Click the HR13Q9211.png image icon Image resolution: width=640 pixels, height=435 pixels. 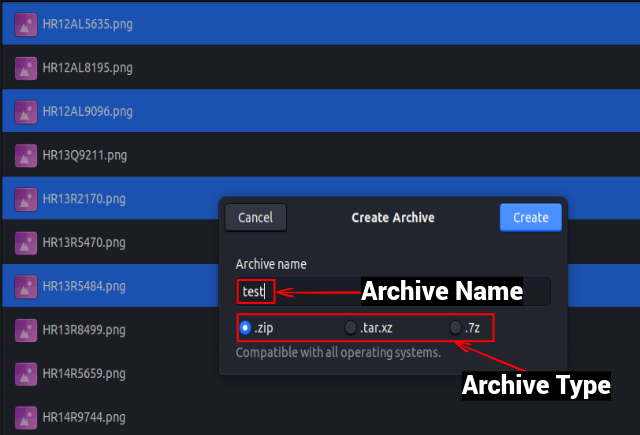[x=26, y=155]
